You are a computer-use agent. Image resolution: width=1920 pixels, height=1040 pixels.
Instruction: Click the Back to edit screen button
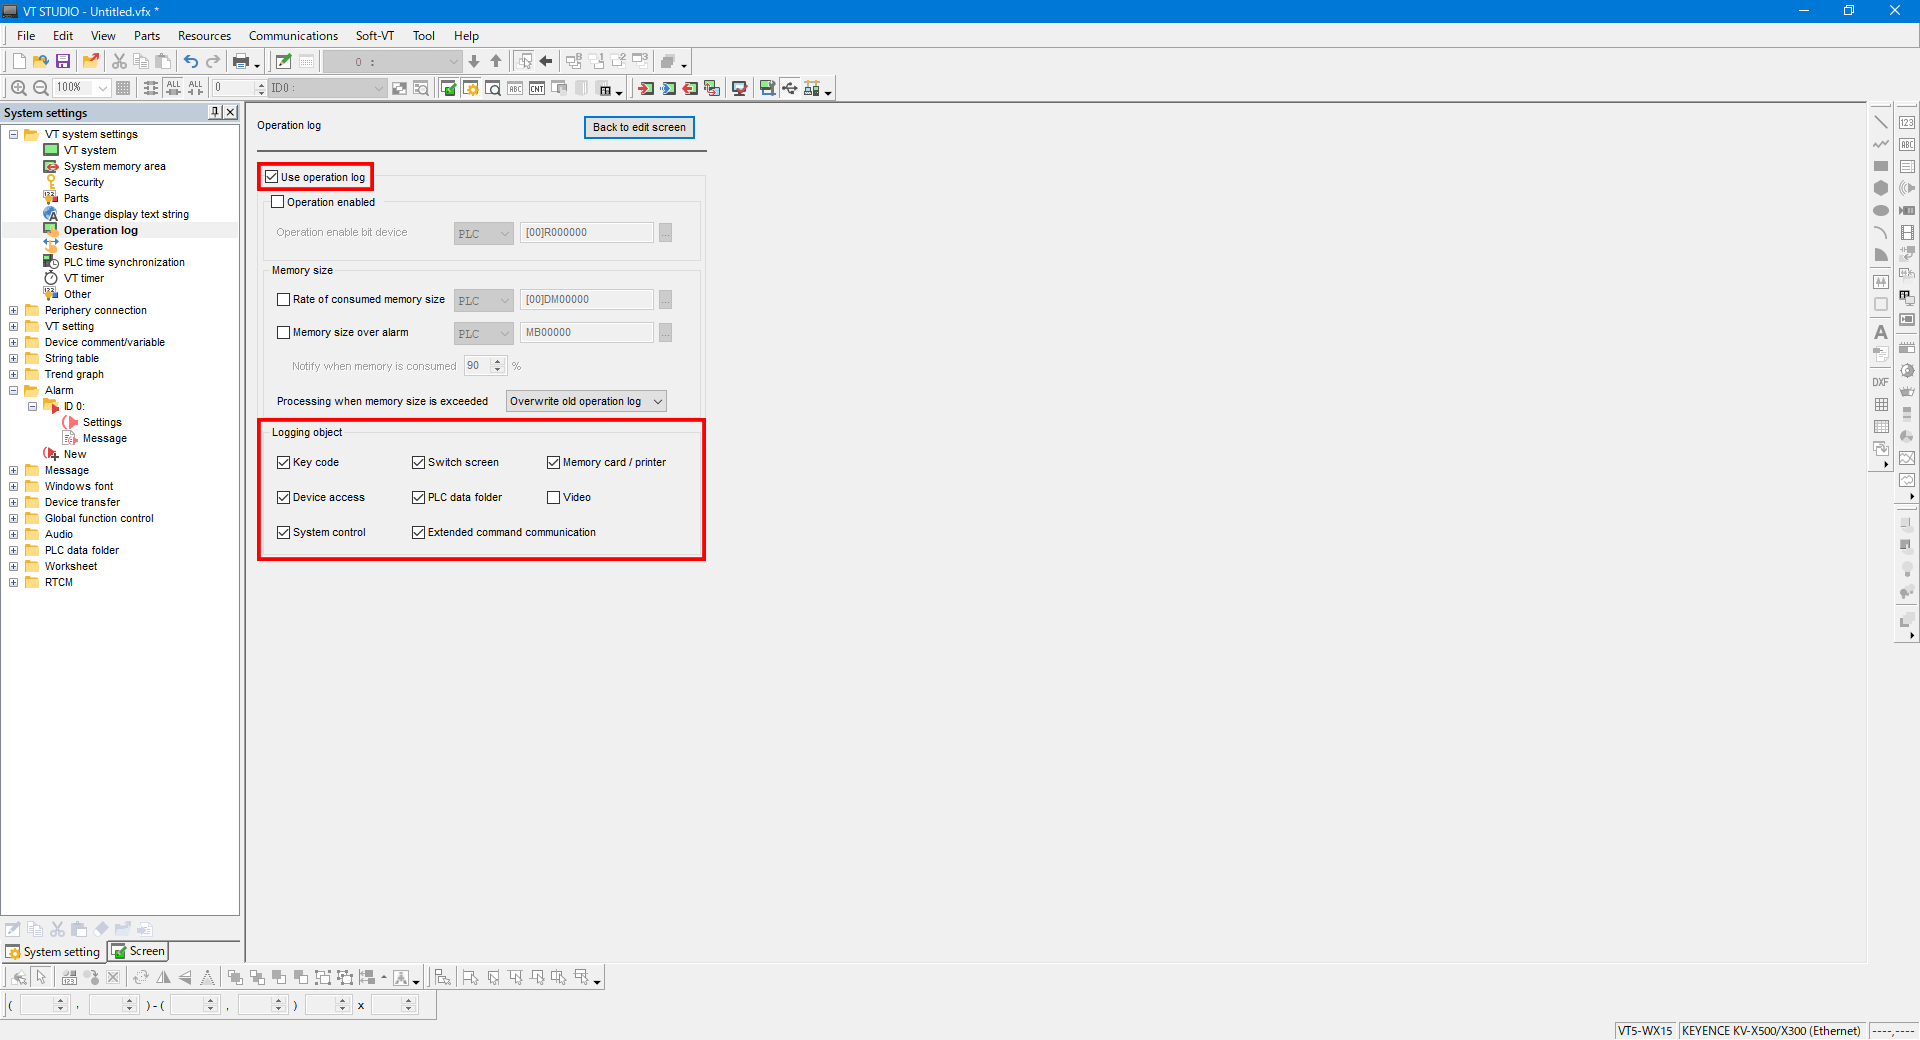click(639, 127)
